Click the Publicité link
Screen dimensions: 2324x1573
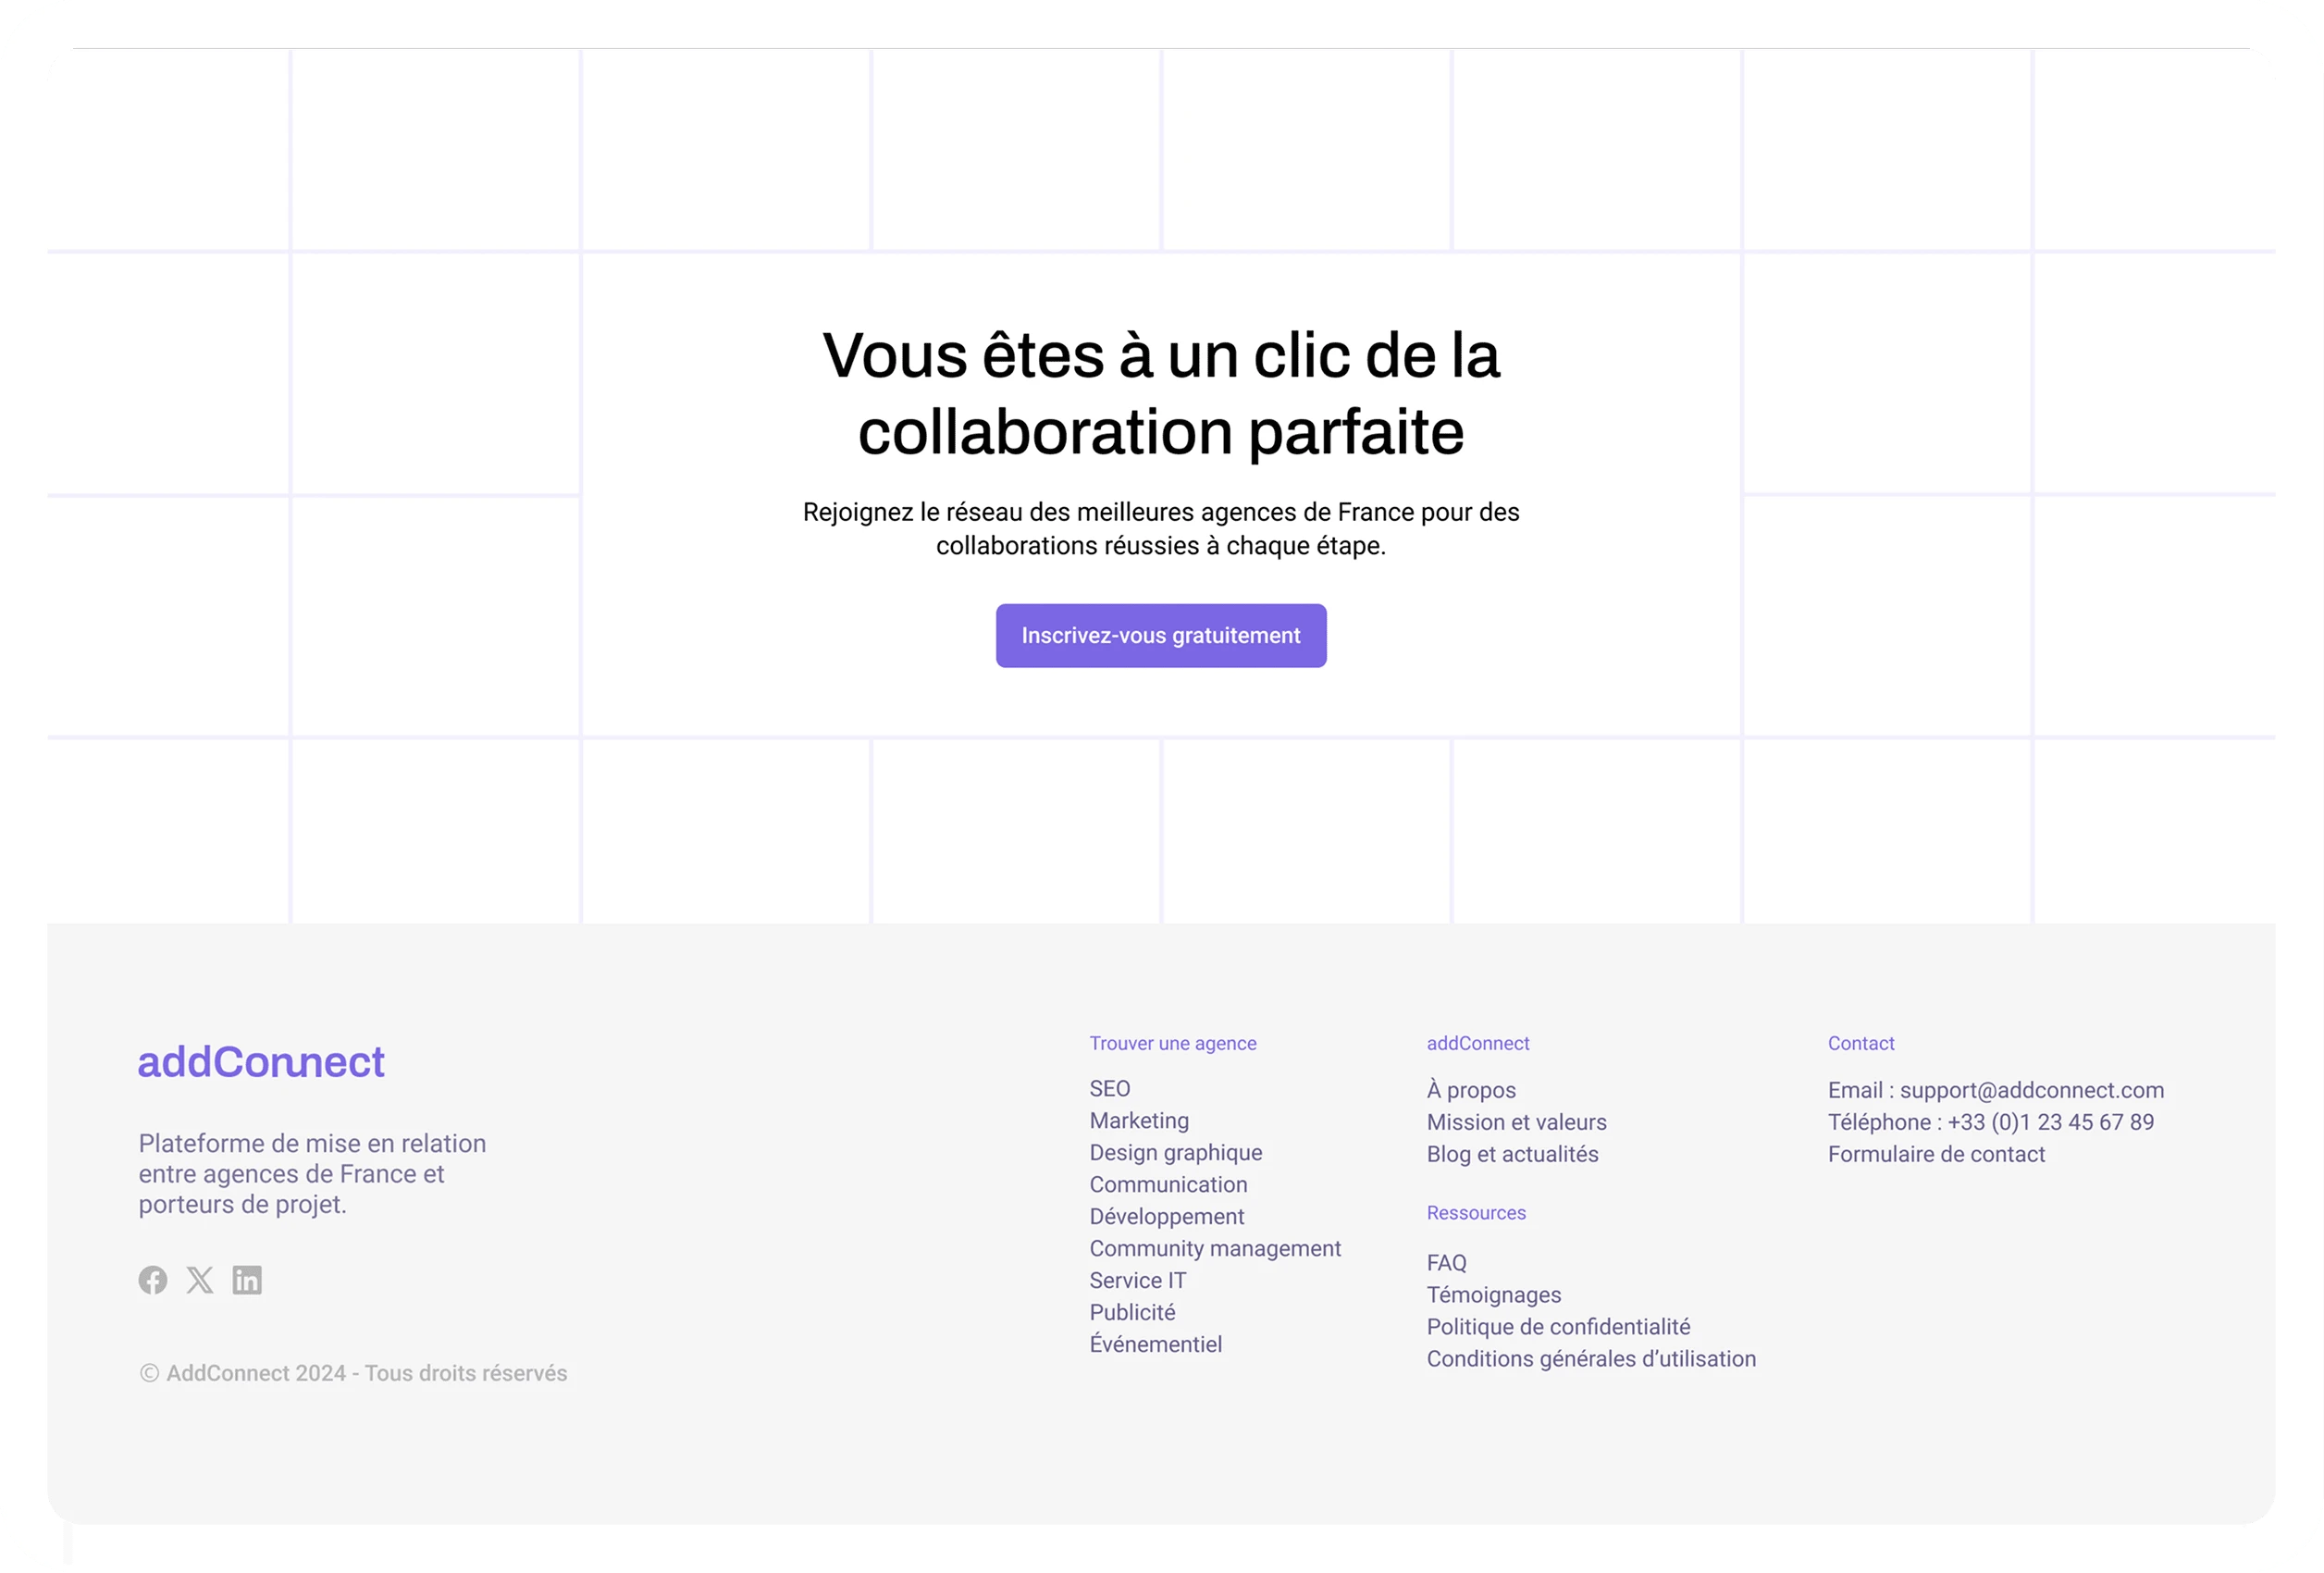coord(1132,1312)
